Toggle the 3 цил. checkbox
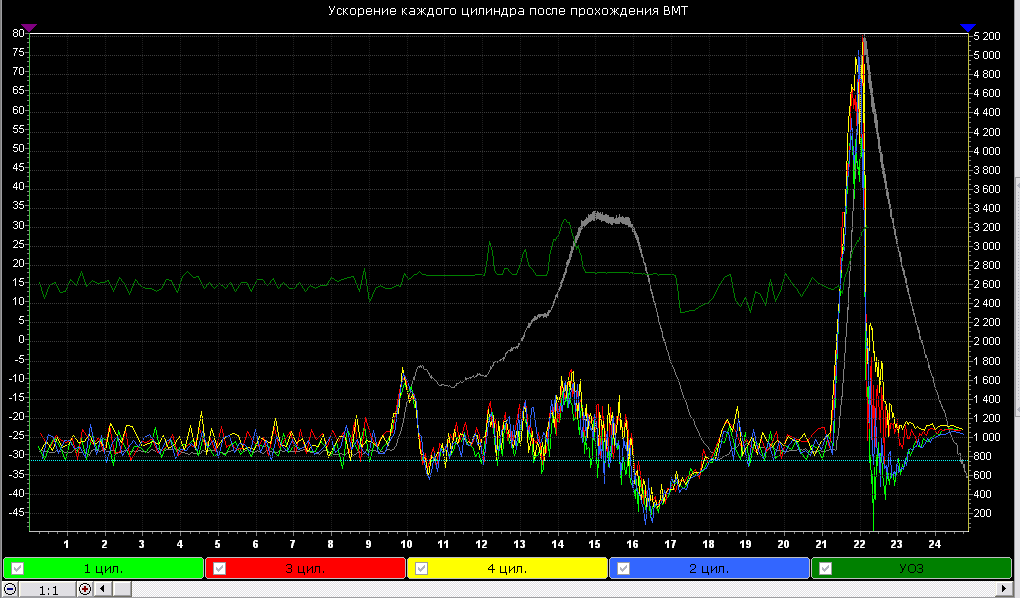The image size is (1020, 598). [219, 568]
